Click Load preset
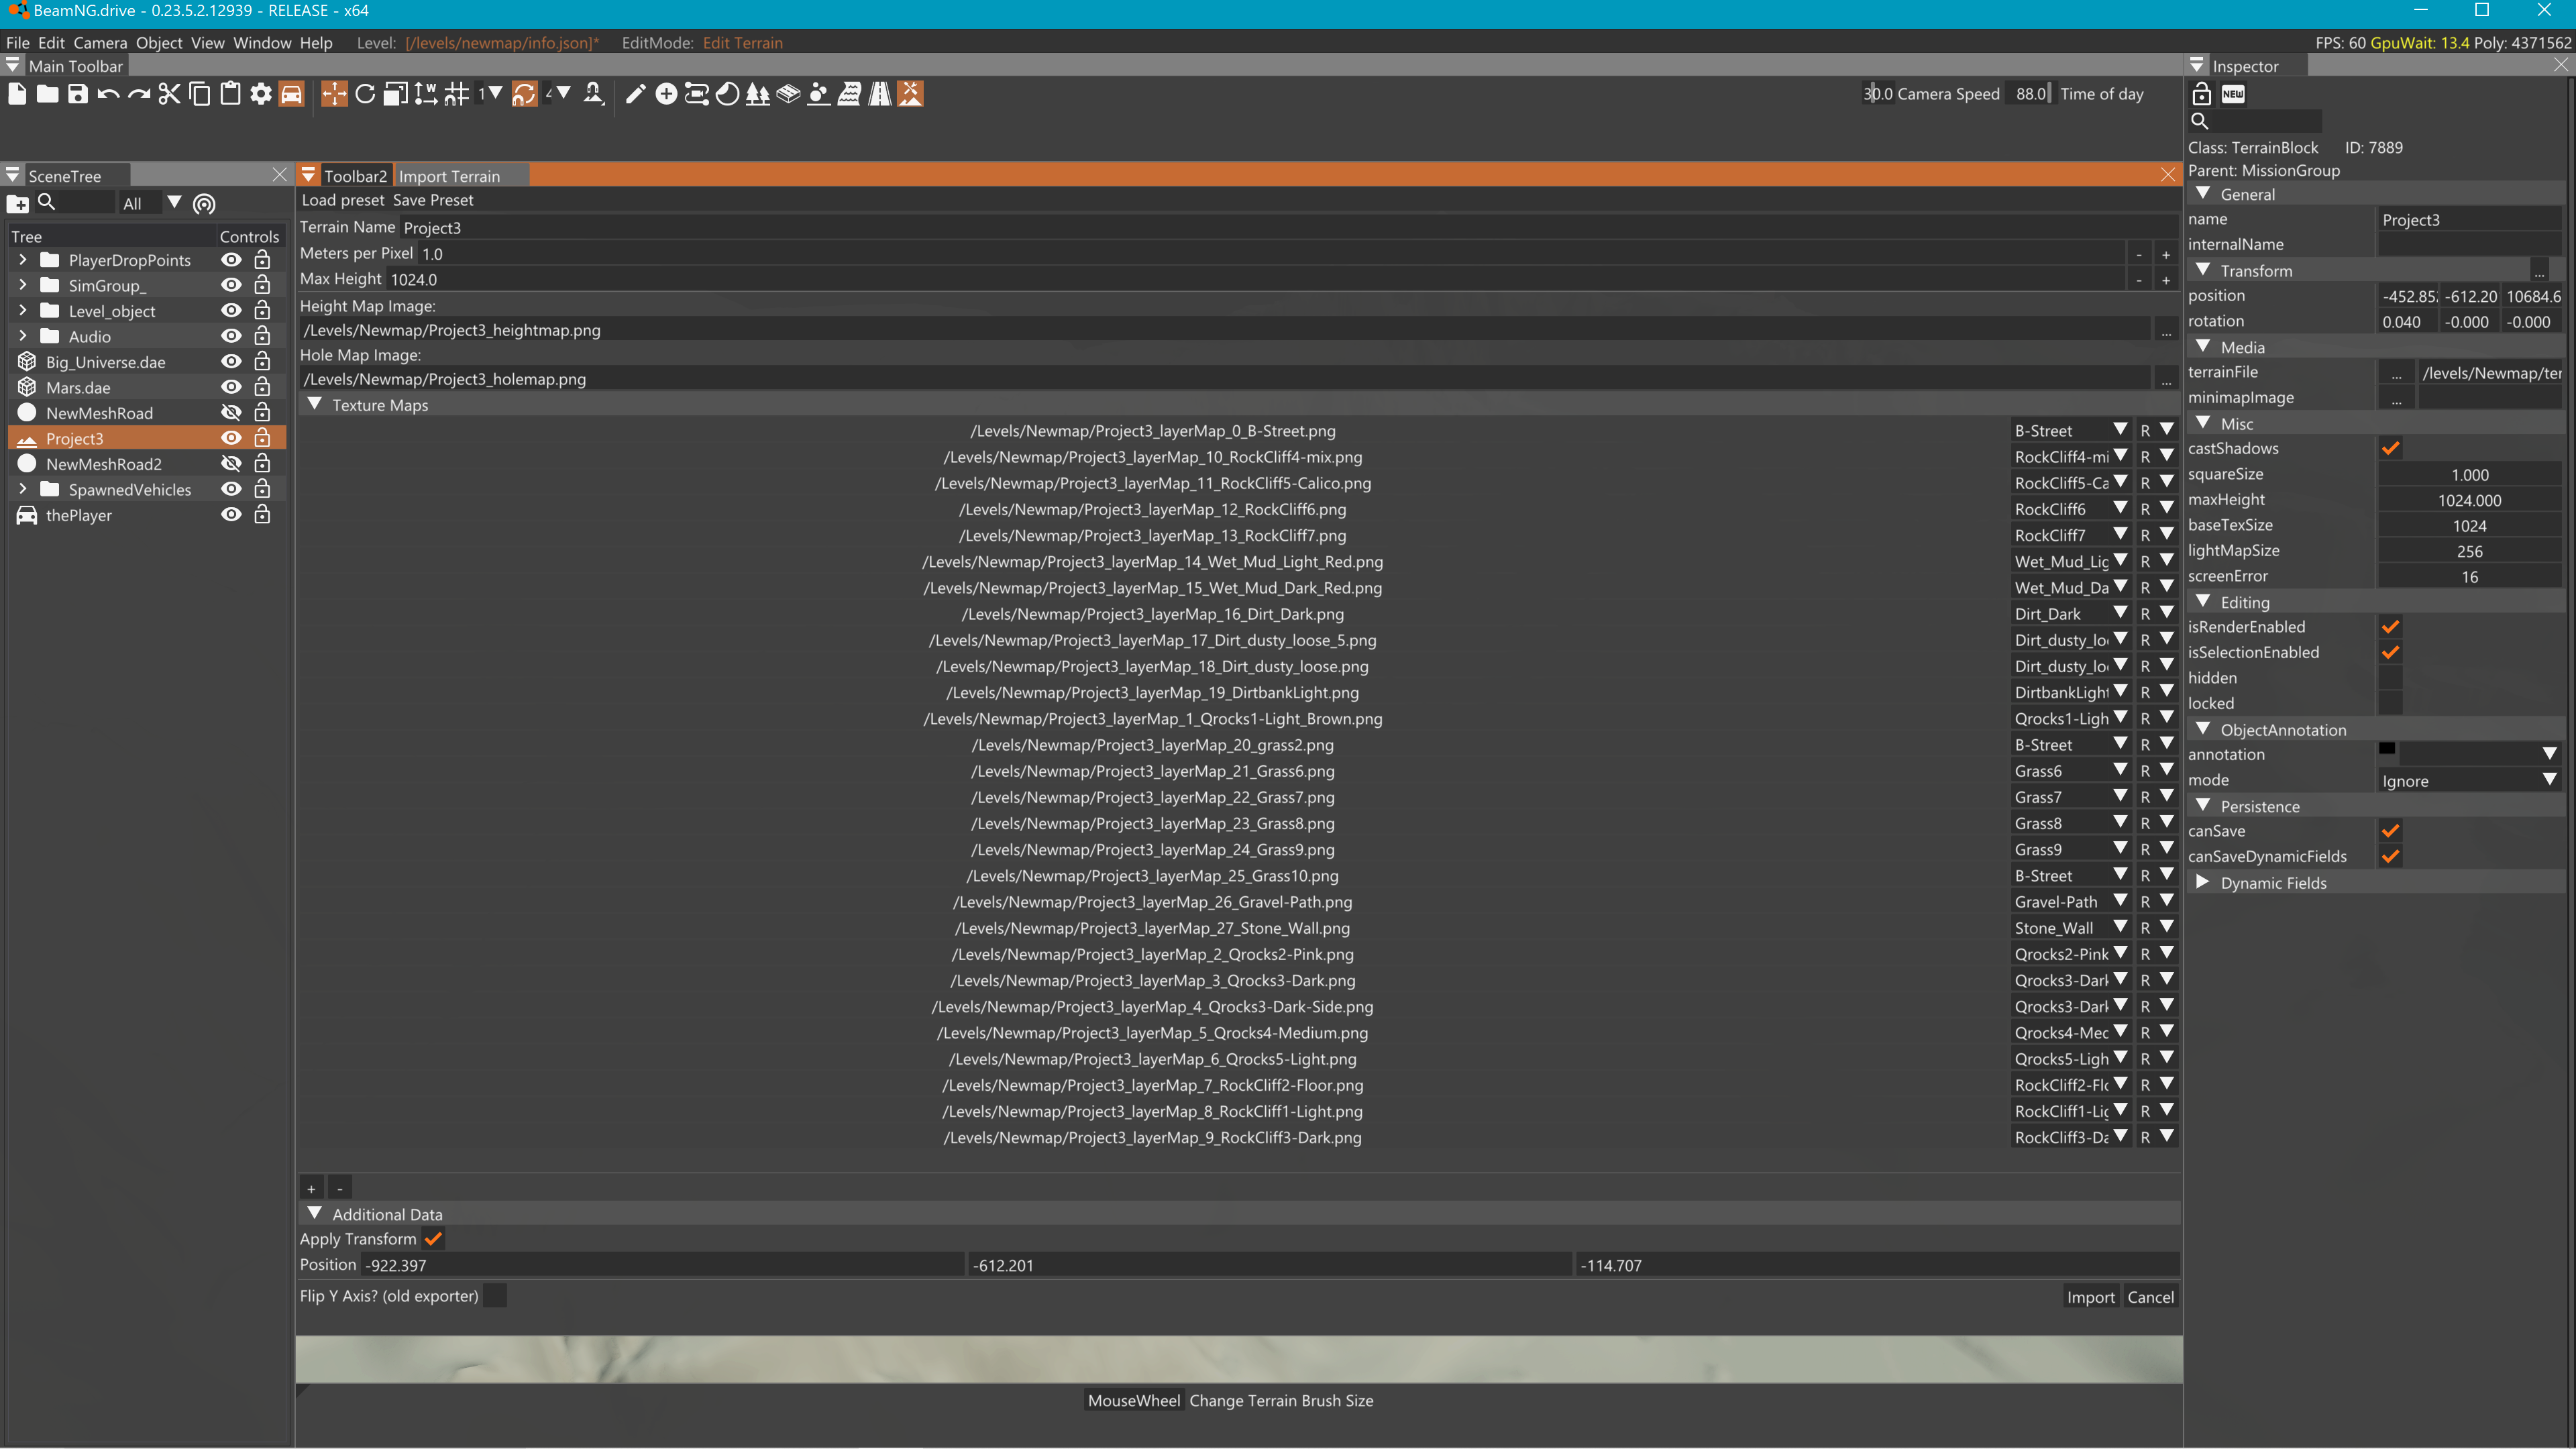 pyautogui.click(x=343, y=200)
